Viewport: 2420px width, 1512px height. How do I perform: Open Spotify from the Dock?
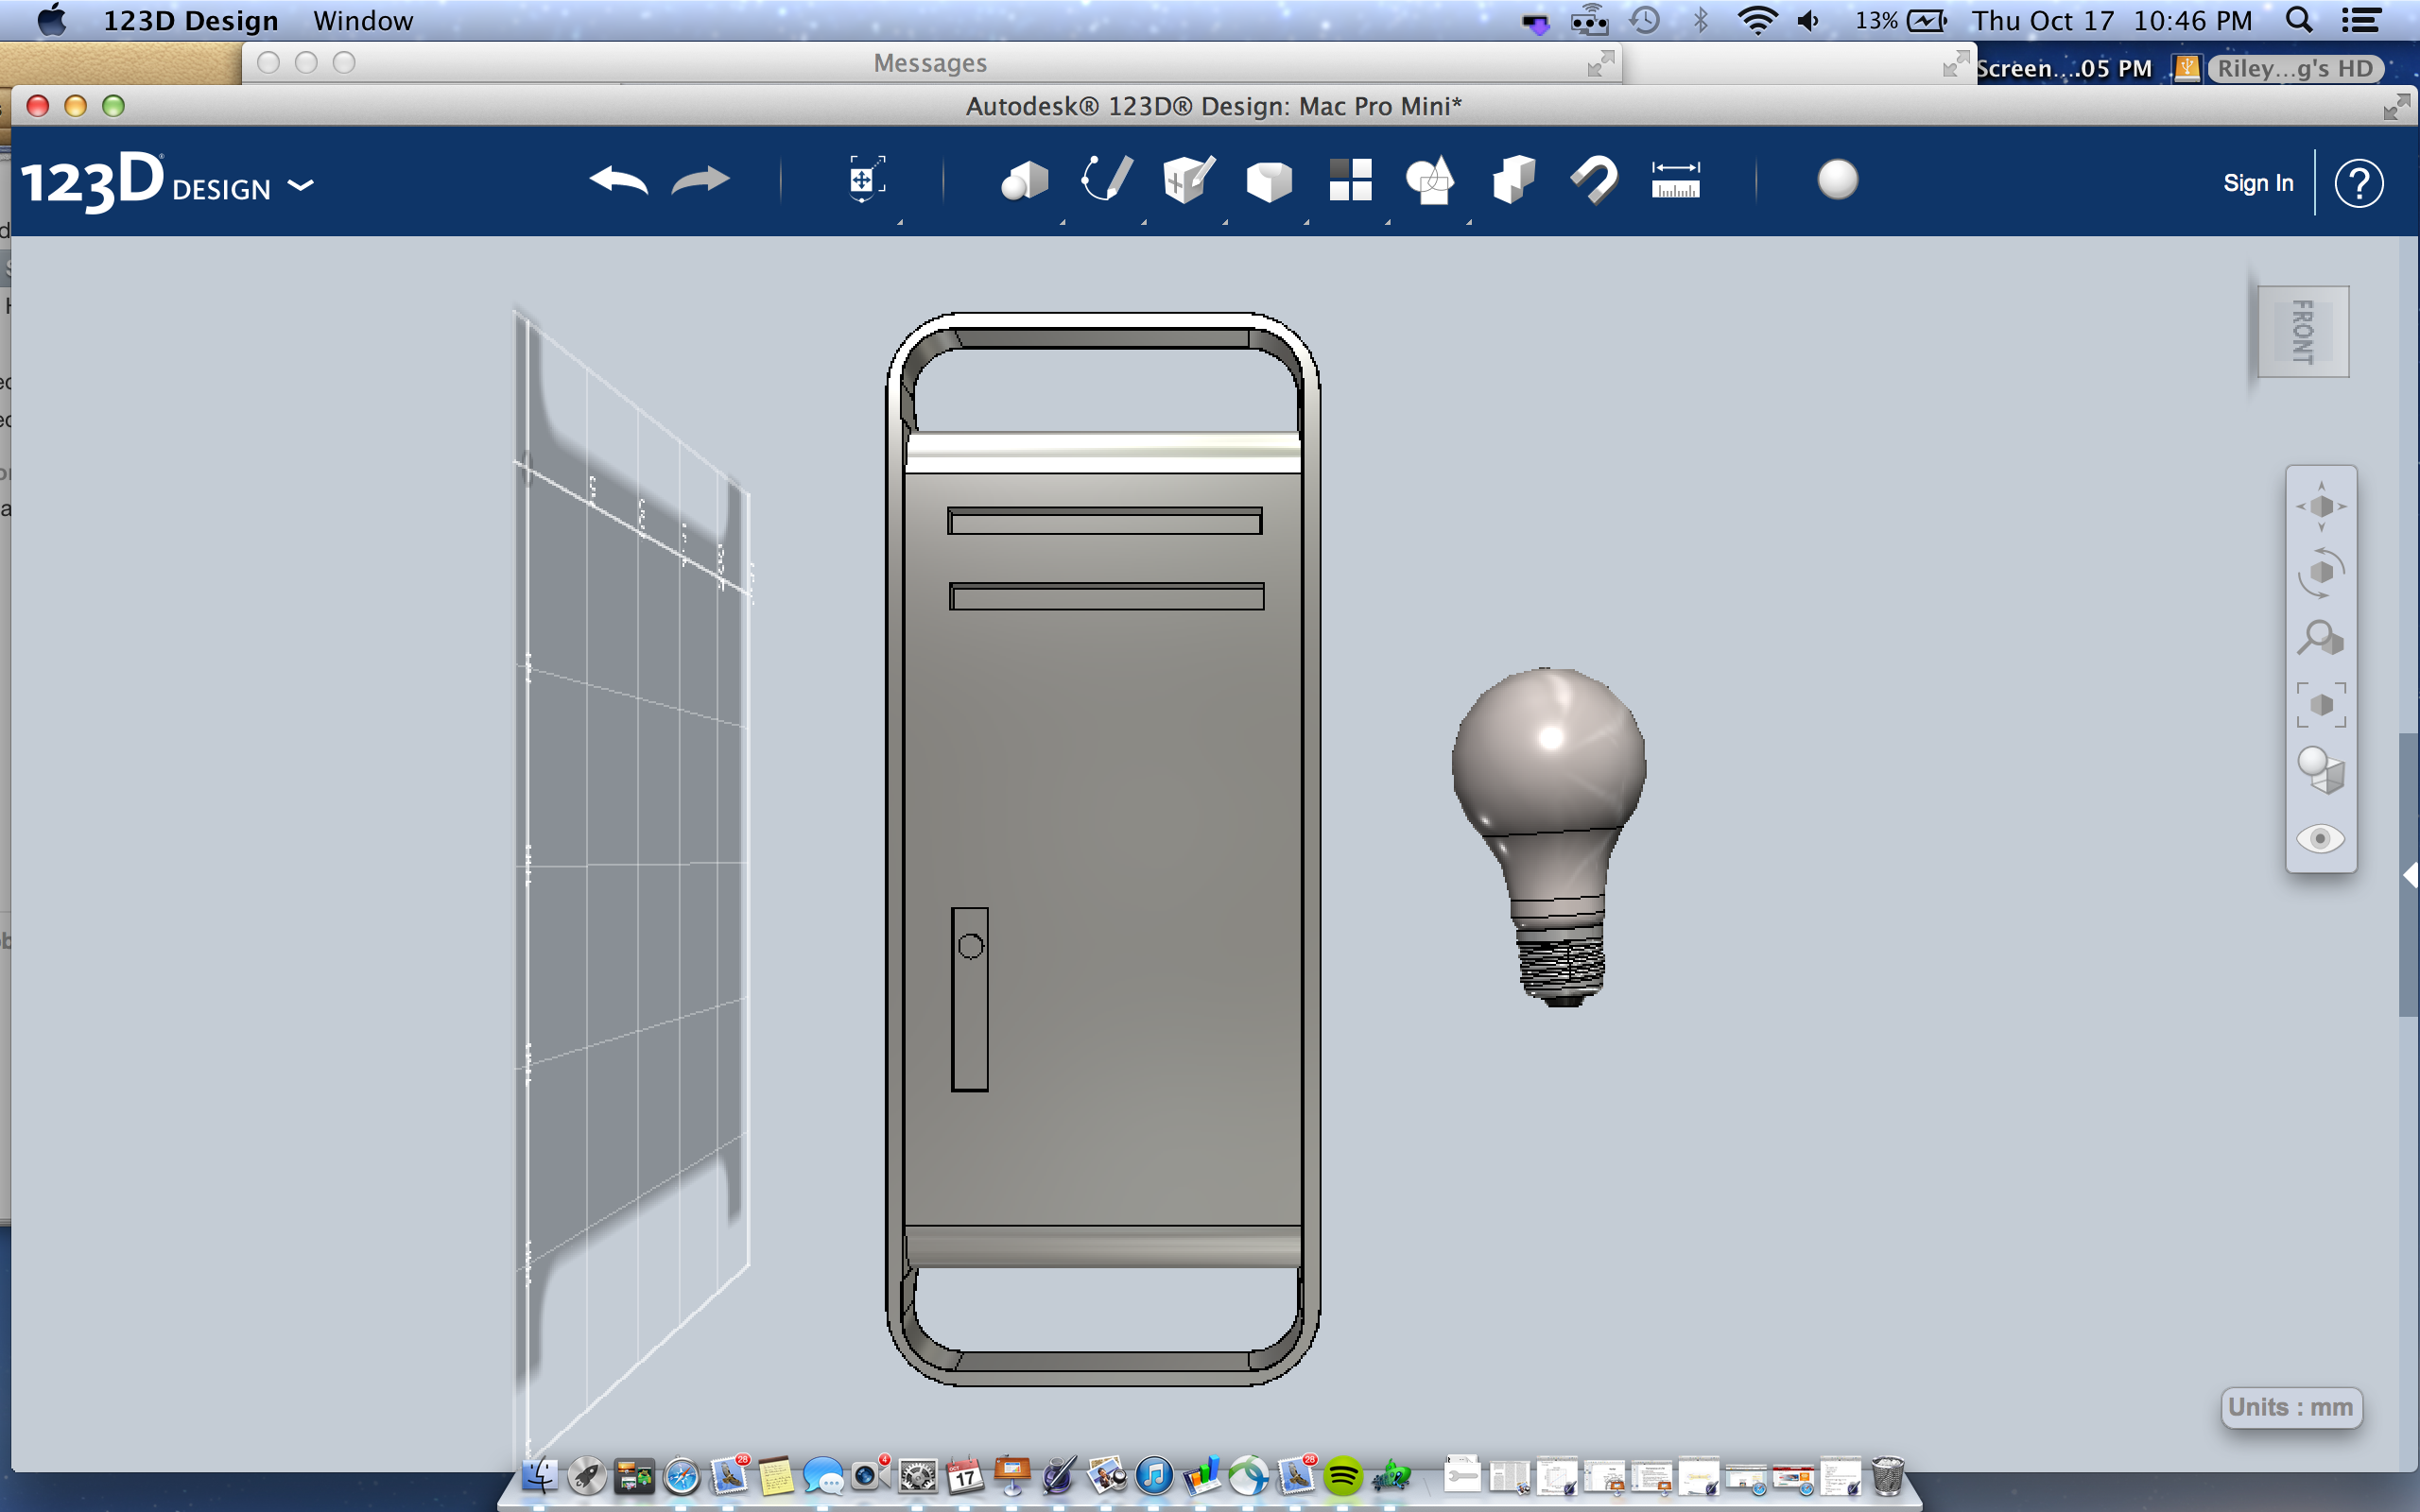pyautogui.click(x=1344, y=1475)
